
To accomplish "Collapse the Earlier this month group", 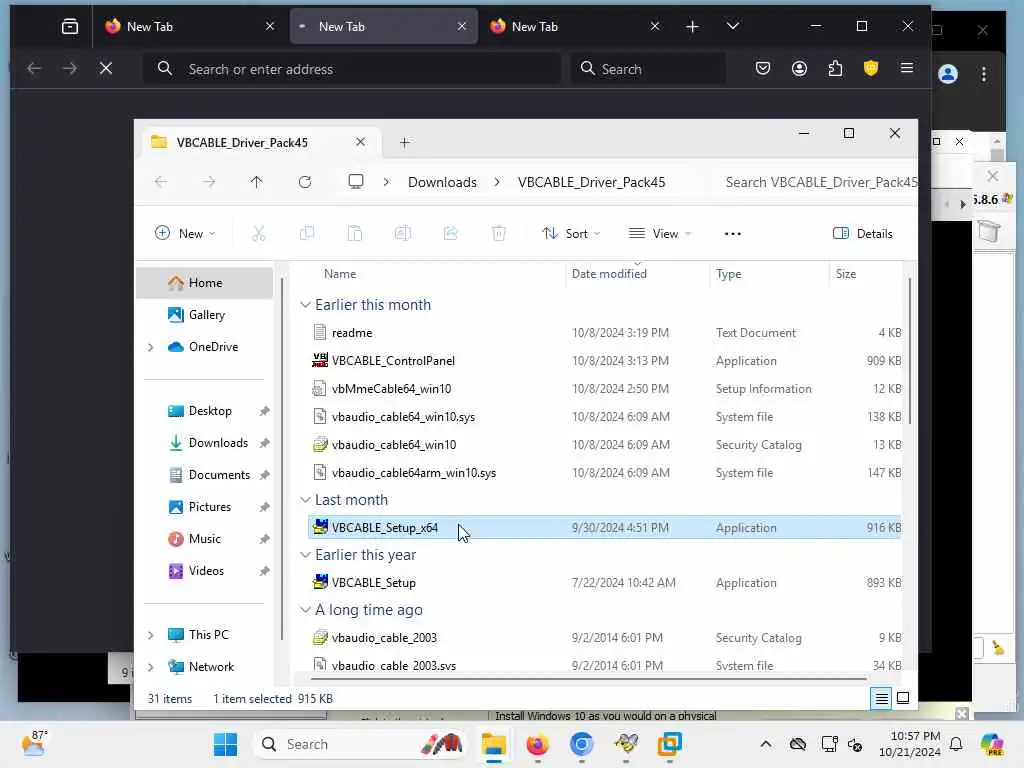I will click(305, 305).
